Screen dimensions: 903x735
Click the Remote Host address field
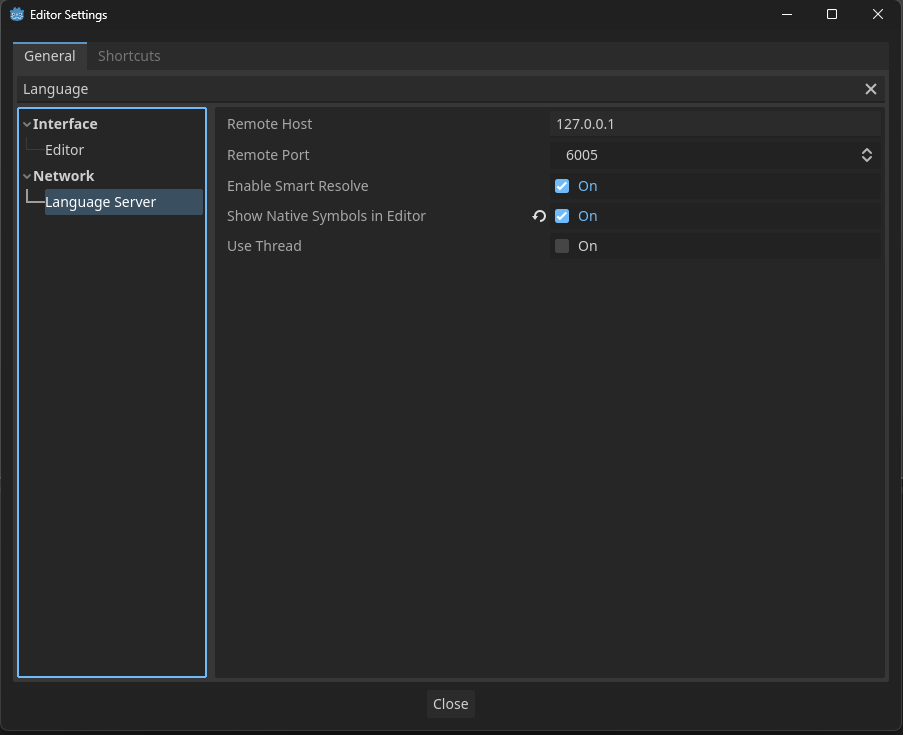(x=714, y=124)
